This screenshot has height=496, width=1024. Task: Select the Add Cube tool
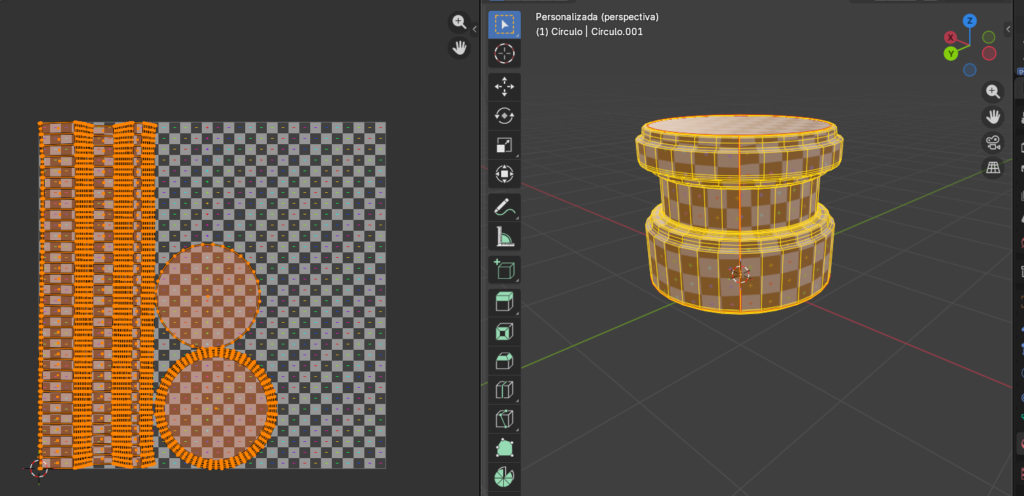click(504, 270)
